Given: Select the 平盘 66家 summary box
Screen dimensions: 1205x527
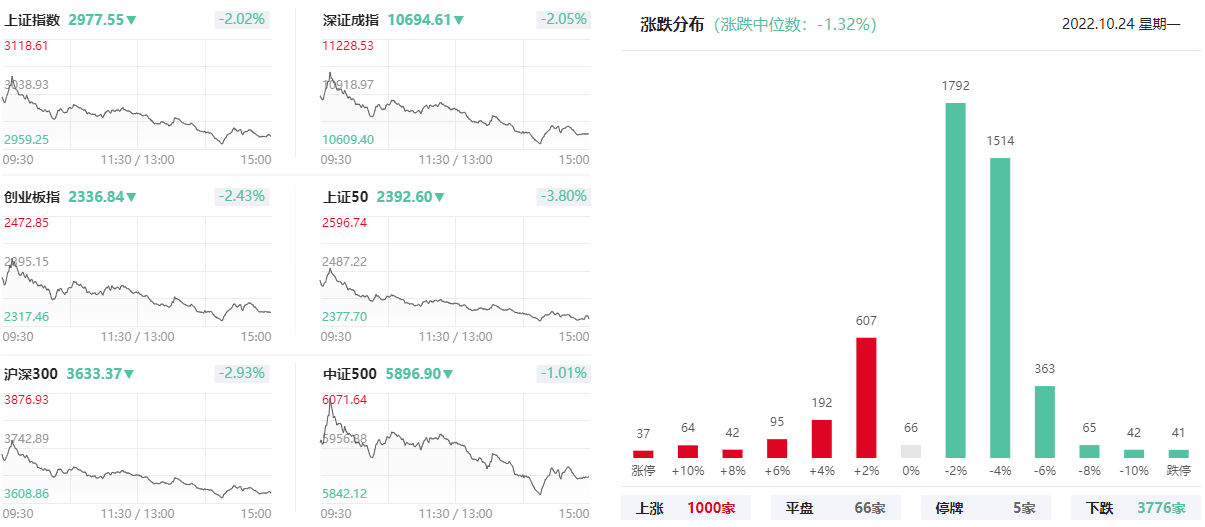Looking at the screenshot, I should (x=836, y=508).
